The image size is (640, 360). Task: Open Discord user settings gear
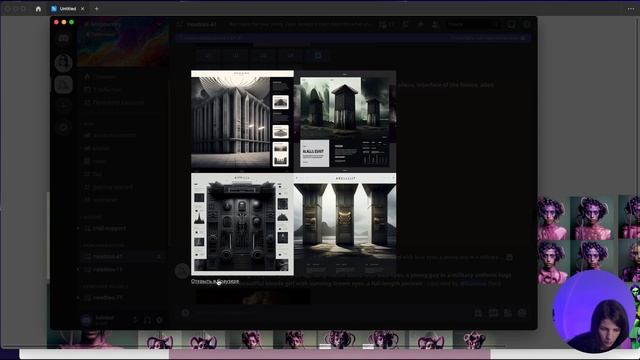(160, 320)
